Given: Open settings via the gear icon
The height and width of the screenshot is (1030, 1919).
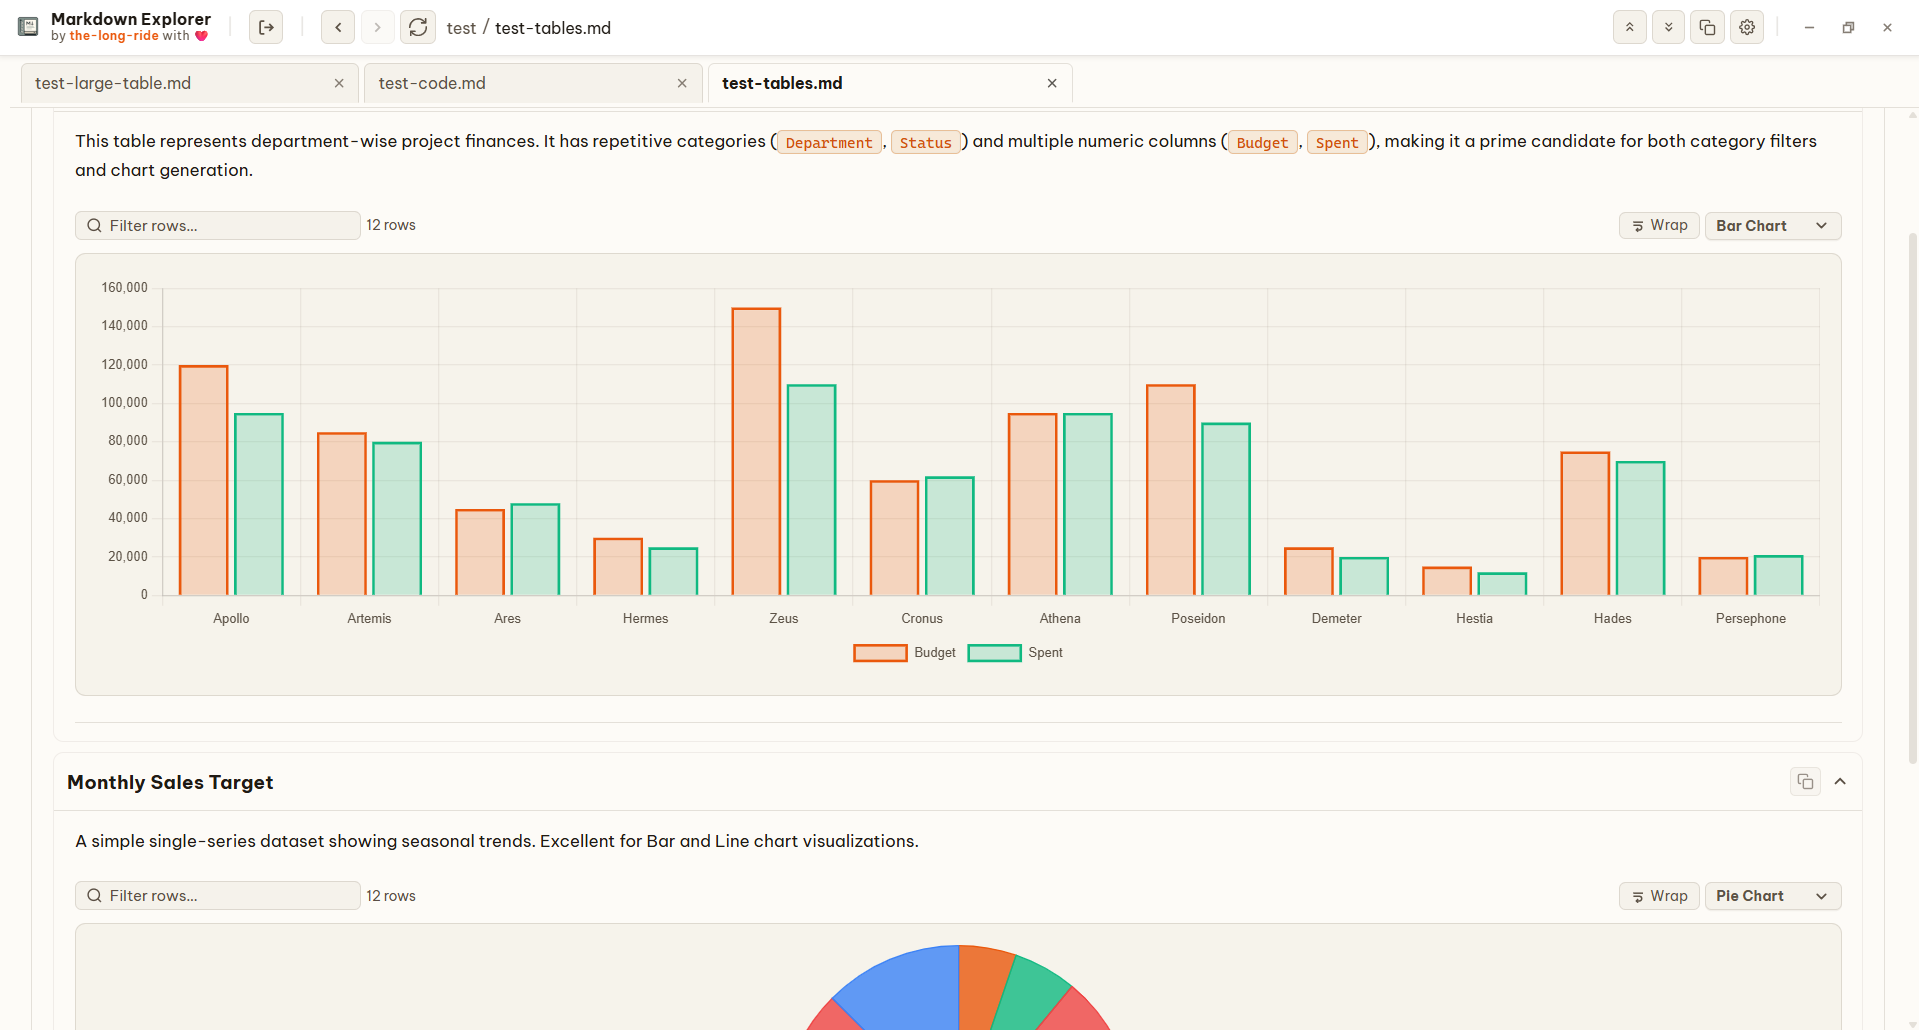Looking at the screenshot, I should (1747, 27).
